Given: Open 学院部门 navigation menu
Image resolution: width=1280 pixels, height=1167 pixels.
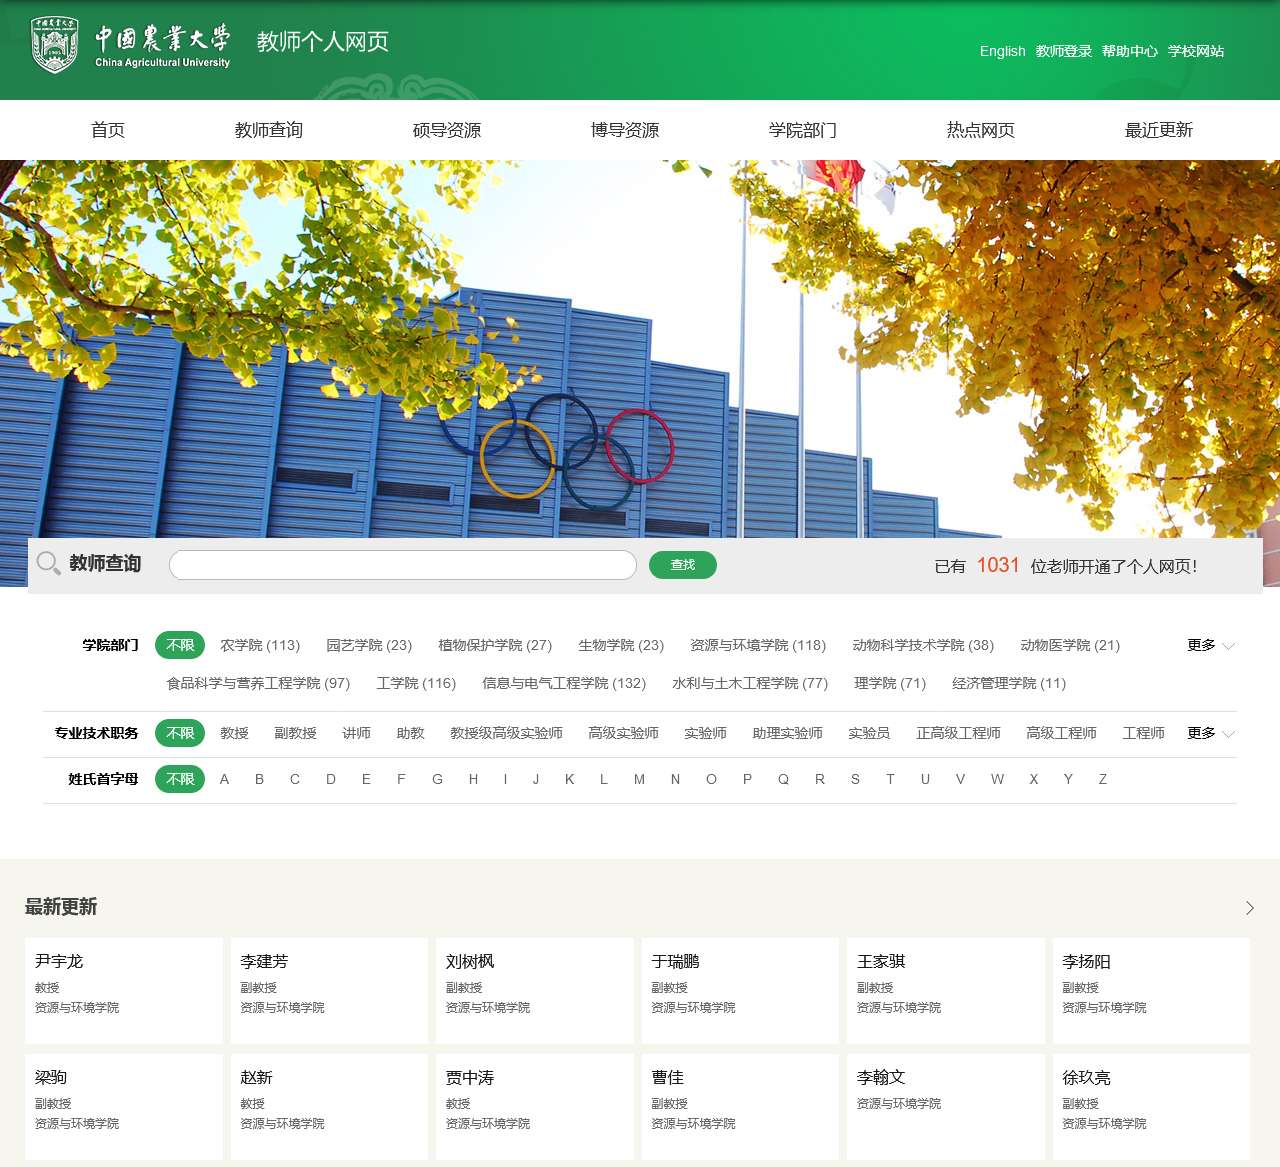Looking at the screenshot, I should coord(803,130).
